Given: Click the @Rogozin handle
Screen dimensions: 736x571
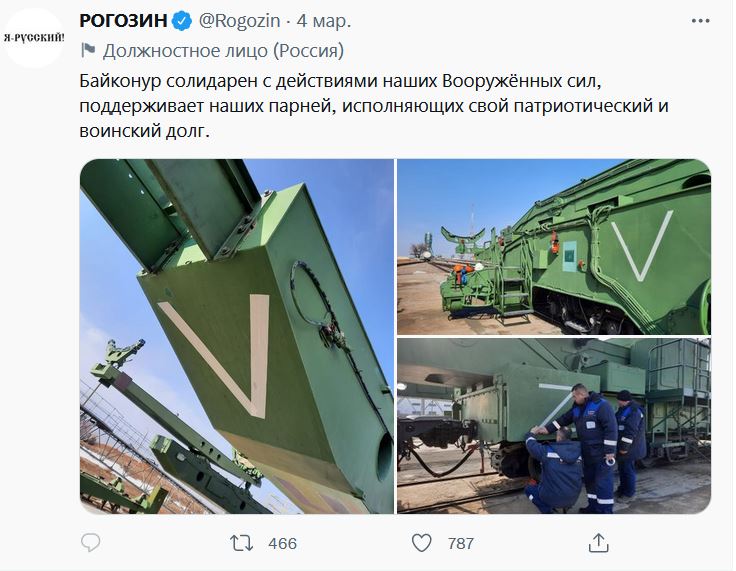Looking at the screenshot, I should click(x=239, y=21).
